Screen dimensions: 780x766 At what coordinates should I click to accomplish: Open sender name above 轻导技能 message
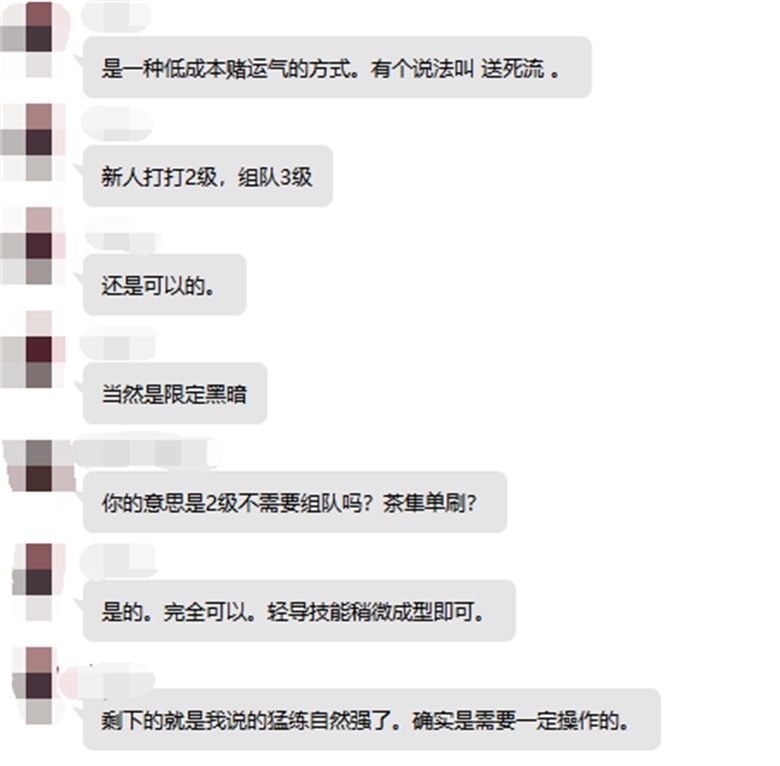pos(118,561)
